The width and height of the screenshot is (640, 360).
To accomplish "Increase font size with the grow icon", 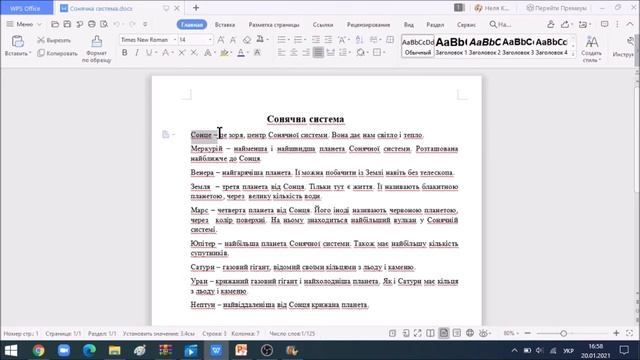I will click(x=221, y=40).
